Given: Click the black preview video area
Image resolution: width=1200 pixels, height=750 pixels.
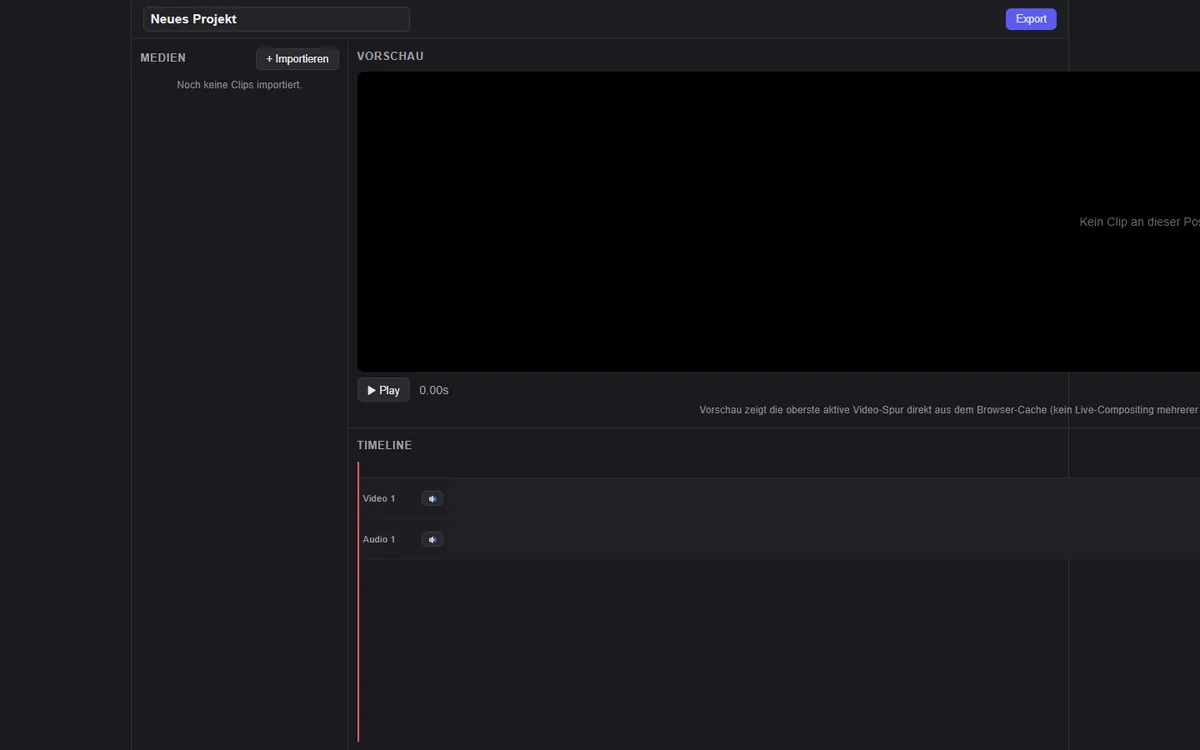Looking at the screenshot, I should pos(778,222).
